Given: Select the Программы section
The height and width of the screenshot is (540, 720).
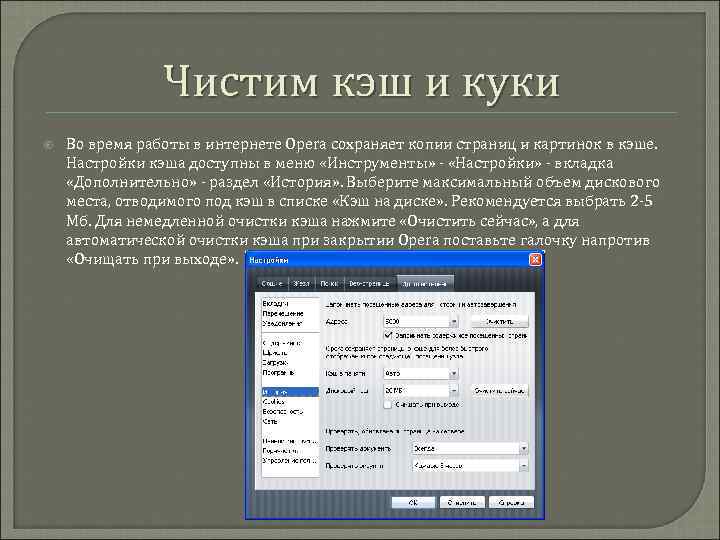Looking at the screenshot, I should pos(279,372).
